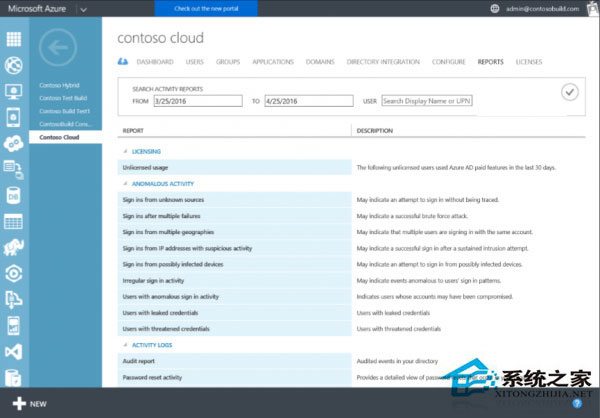Switch to the LICENSES tab

(529, 62)
